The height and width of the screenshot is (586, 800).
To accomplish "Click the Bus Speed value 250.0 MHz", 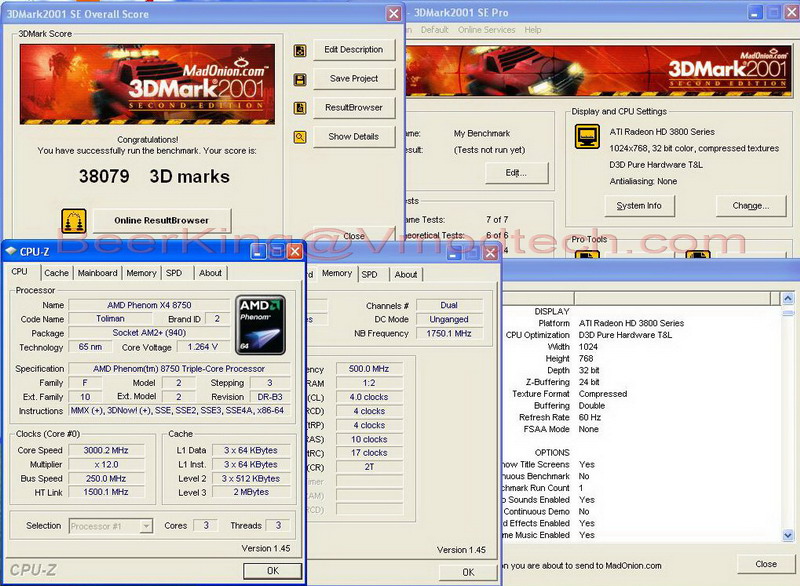I will point(106,478).
